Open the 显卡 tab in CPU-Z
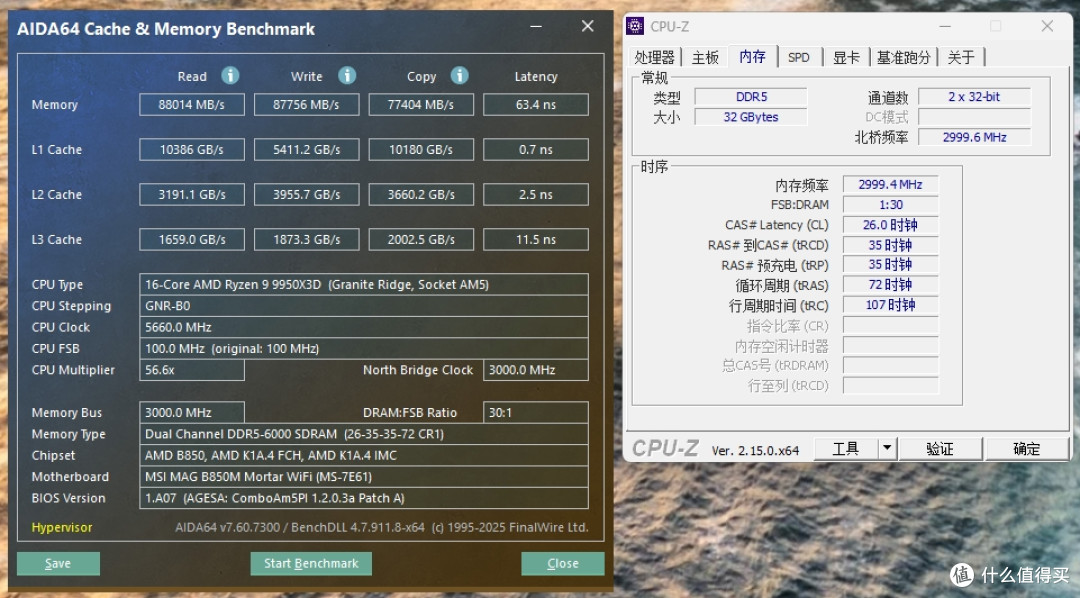1080x598 pixels. 847,57
